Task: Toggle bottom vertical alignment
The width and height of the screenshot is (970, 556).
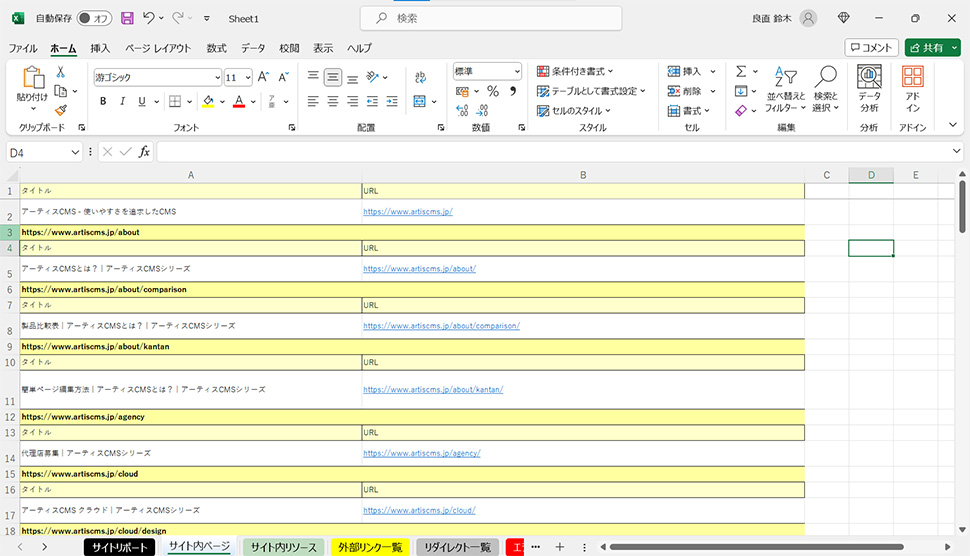Action: (x=353, y=77)
